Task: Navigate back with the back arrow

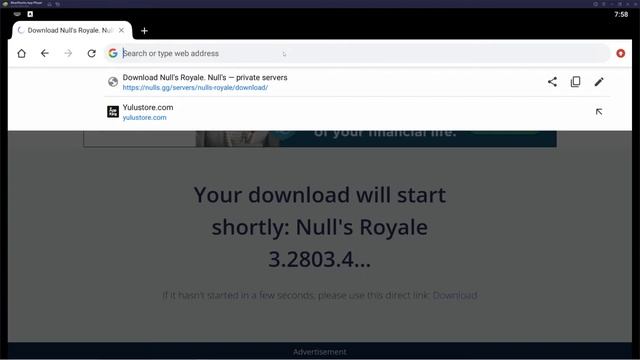Action: (x=44, y=53)
